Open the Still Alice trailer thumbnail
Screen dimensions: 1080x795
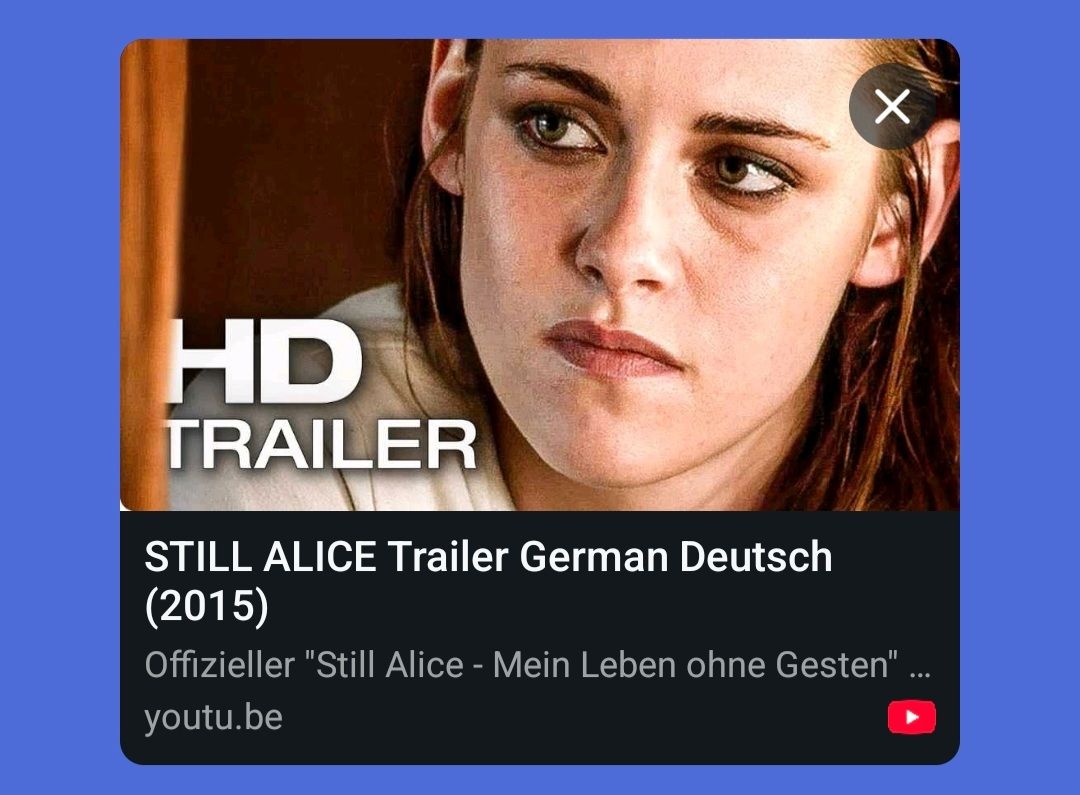click(x=539, y=275)
